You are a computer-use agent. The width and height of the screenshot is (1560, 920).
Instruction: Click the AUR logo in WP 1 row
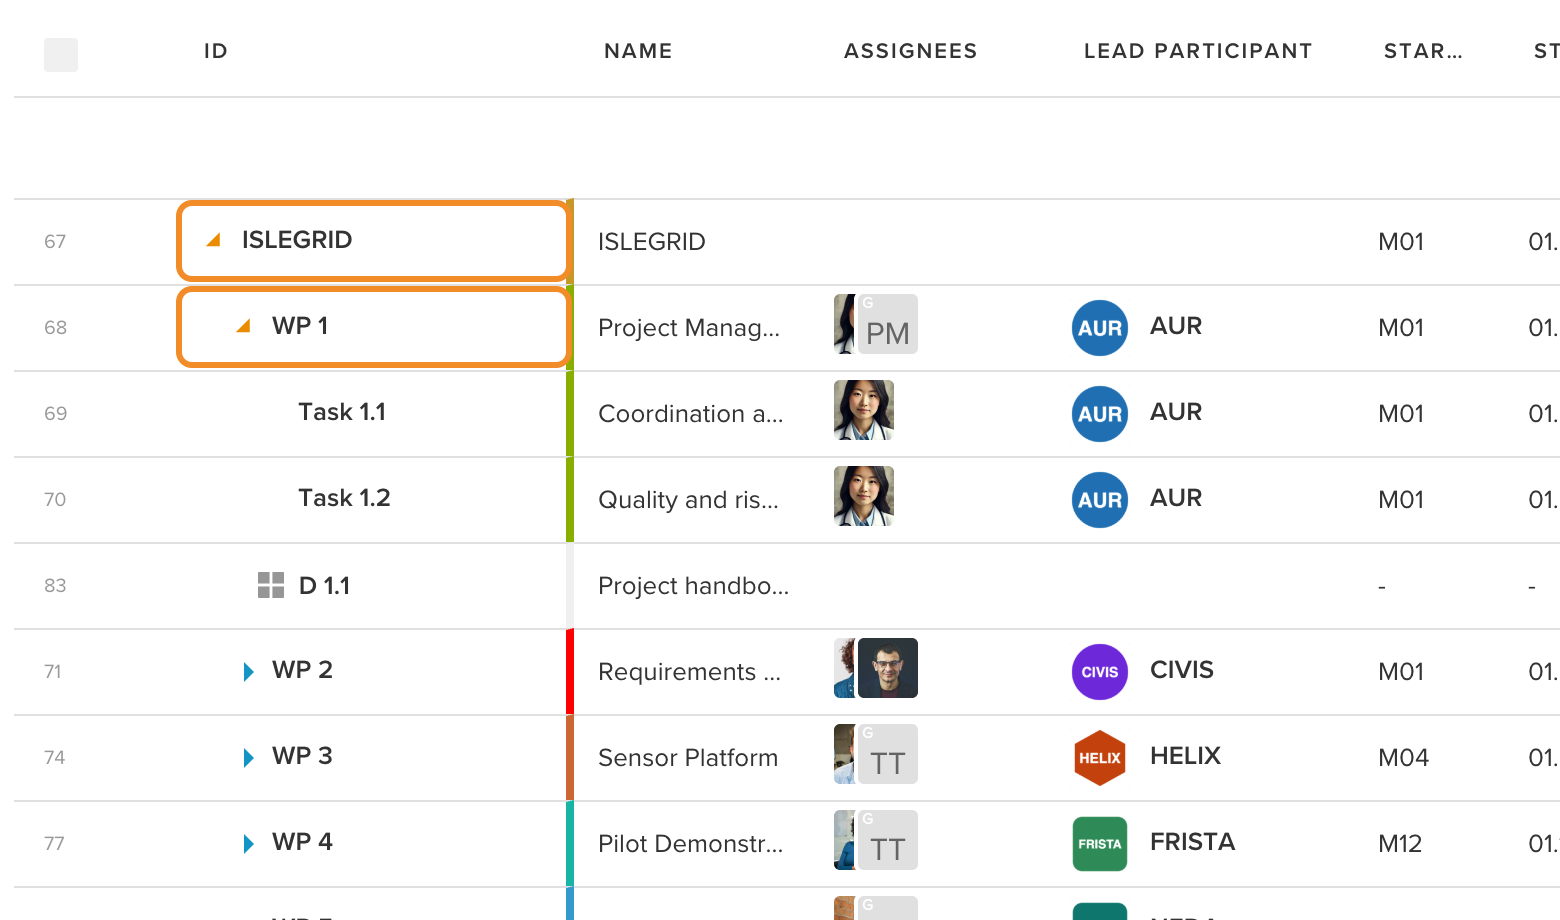point(1100,328)
